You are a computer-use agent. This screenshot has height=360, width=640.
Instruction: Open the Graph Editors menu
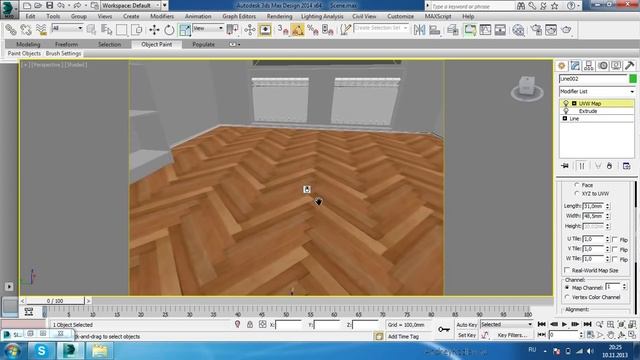point(239,16)
